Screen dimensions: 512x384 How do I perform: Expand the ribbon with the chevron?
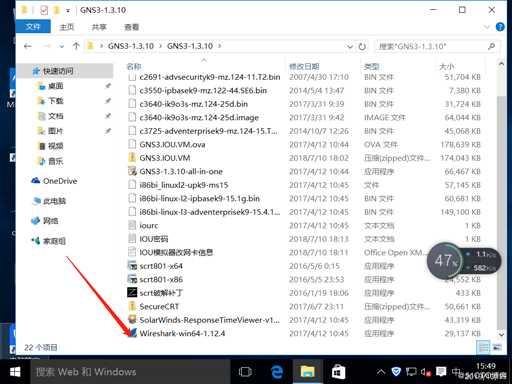tap(487, 27)
